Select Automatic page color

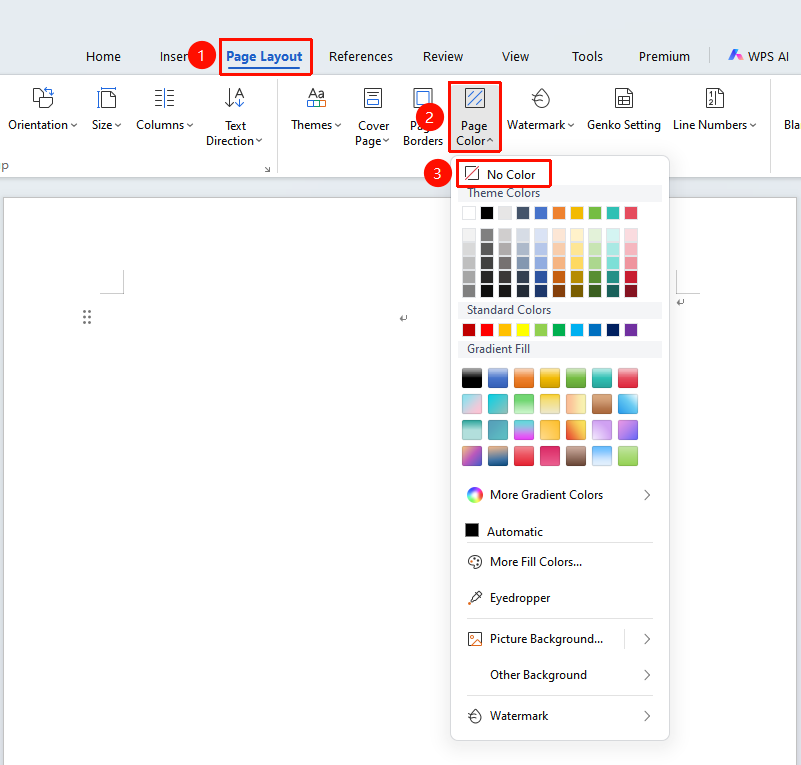pyautogui.click(x=504, y=531)
